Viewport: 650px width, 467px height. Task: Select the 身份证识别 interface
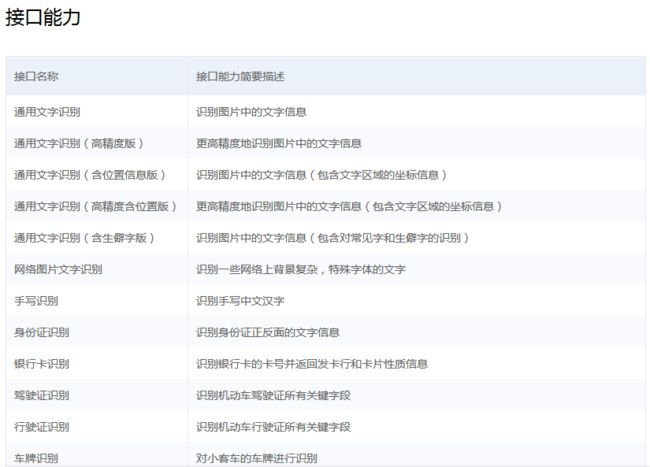pos(42,332)
